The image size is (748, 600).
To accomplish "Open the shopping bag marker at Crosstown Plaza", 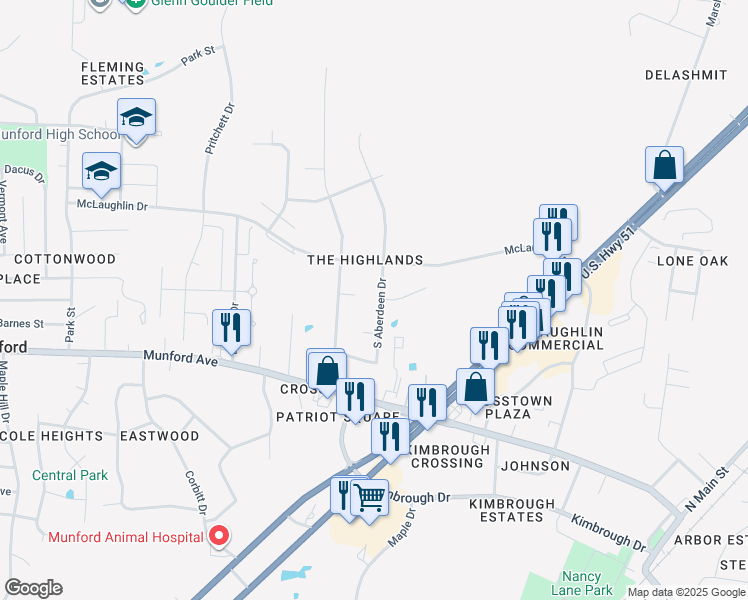I will click(475, 391).
